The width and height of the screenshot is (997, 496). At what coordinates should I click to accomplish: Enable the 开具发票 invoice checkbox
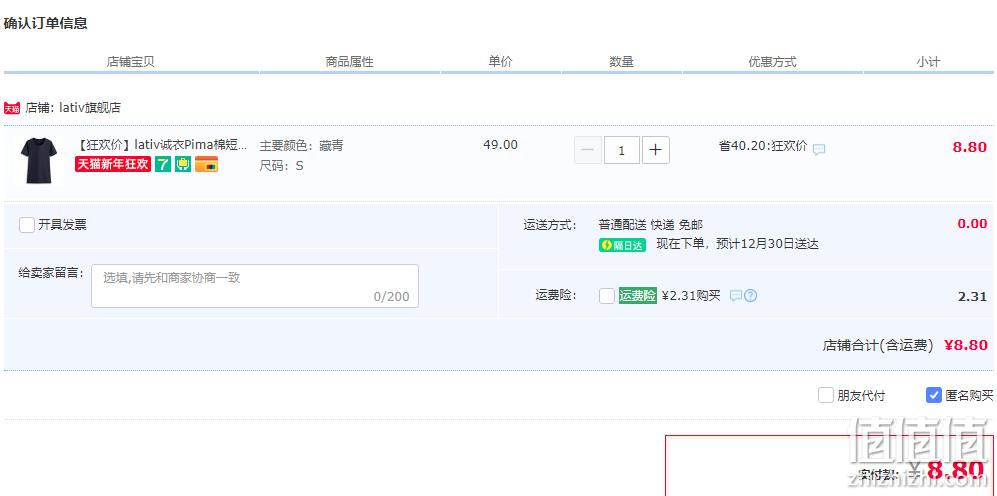click(x=27, y=225)
